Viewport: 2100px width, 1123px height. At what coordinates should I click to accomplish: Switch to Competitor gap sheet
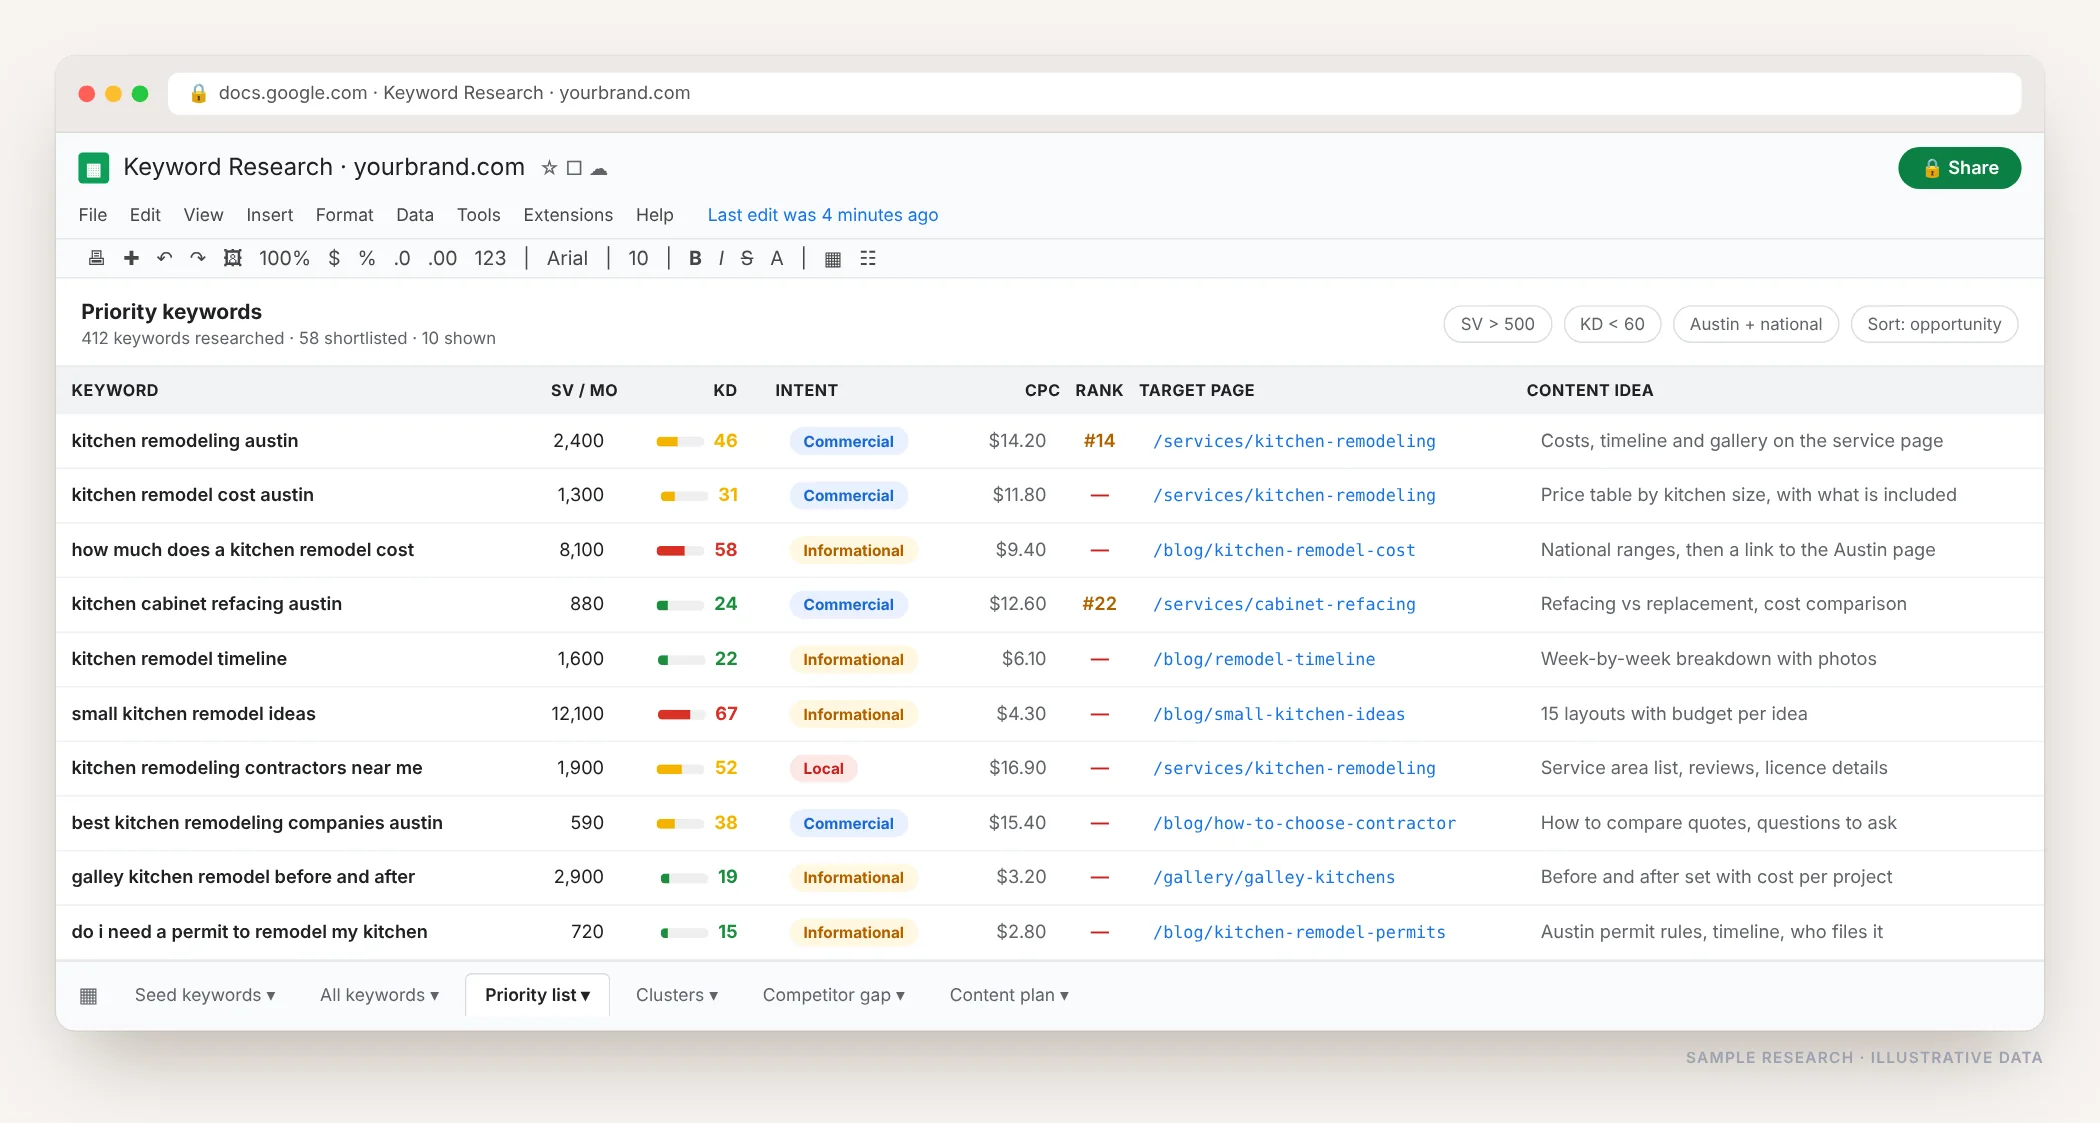(834, 995)
